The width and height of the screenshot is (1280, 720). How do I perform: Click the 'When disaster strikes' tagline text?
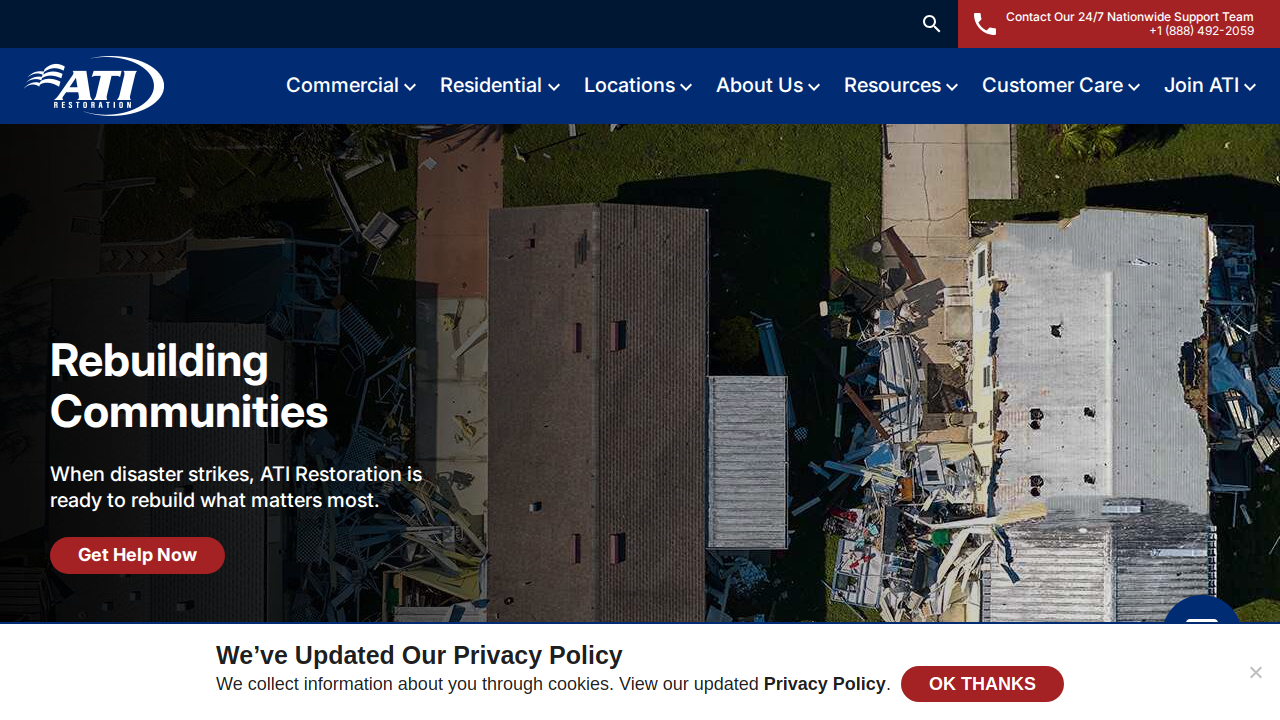tap(236, 487)
